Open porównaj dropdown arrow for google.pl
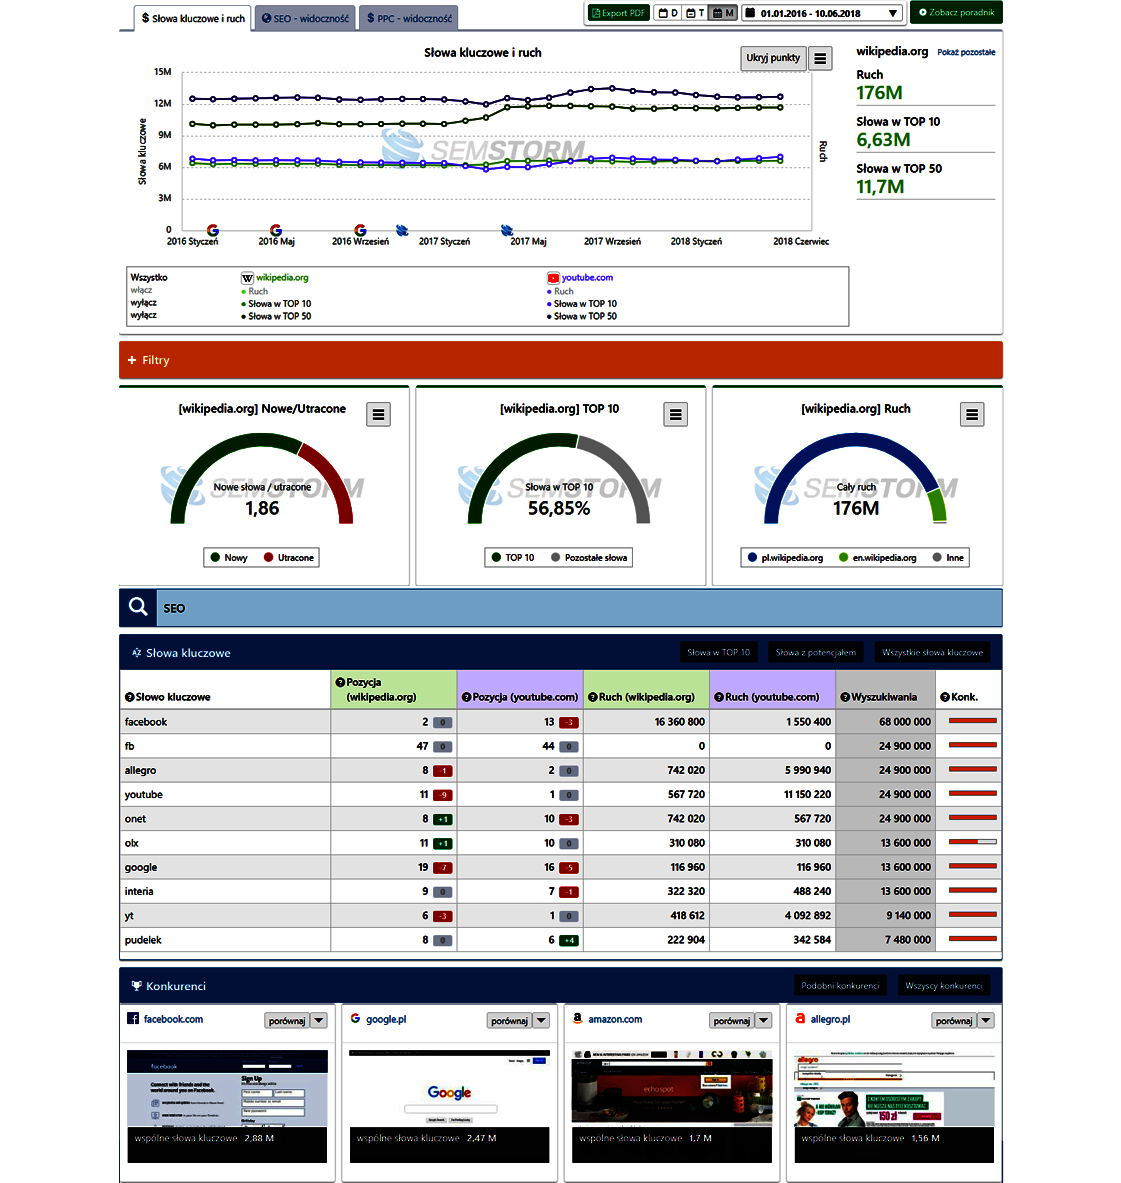Image resolution: width=1121 pixels, height=1183 pixels. (x=541, y=1021)
